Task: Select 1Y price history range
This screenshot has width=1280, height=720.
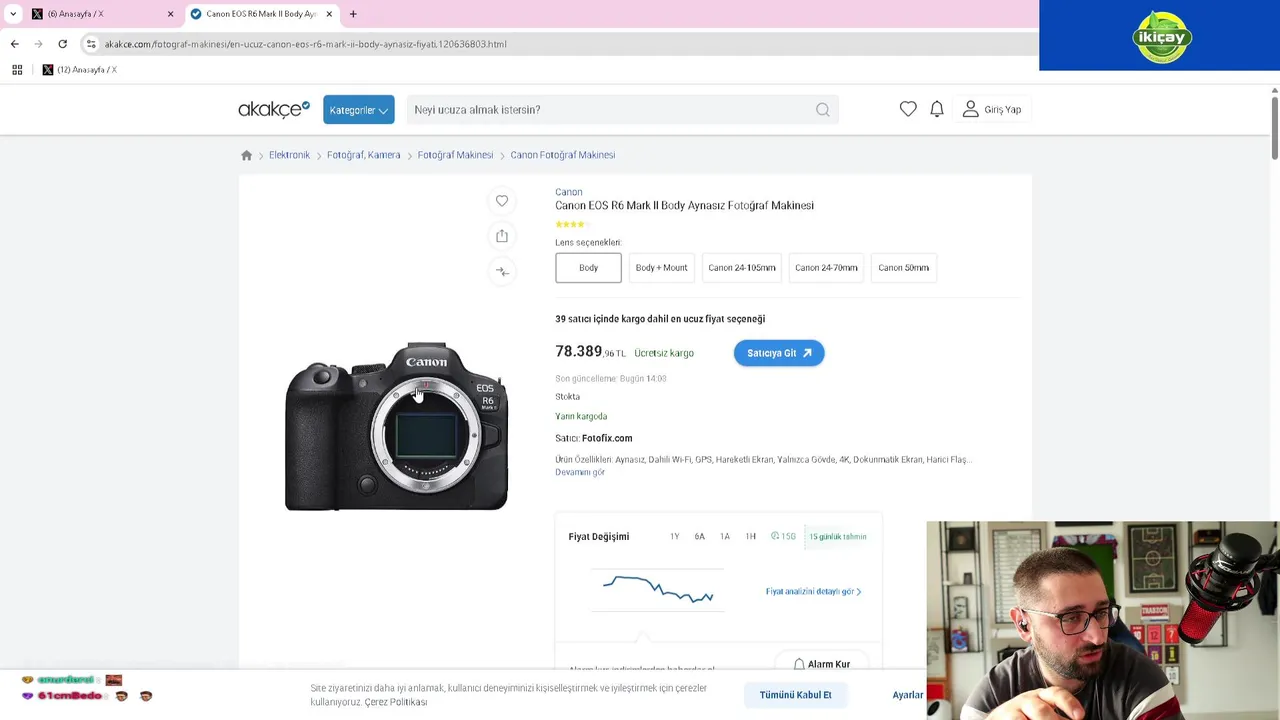Action: click(674, 537)
